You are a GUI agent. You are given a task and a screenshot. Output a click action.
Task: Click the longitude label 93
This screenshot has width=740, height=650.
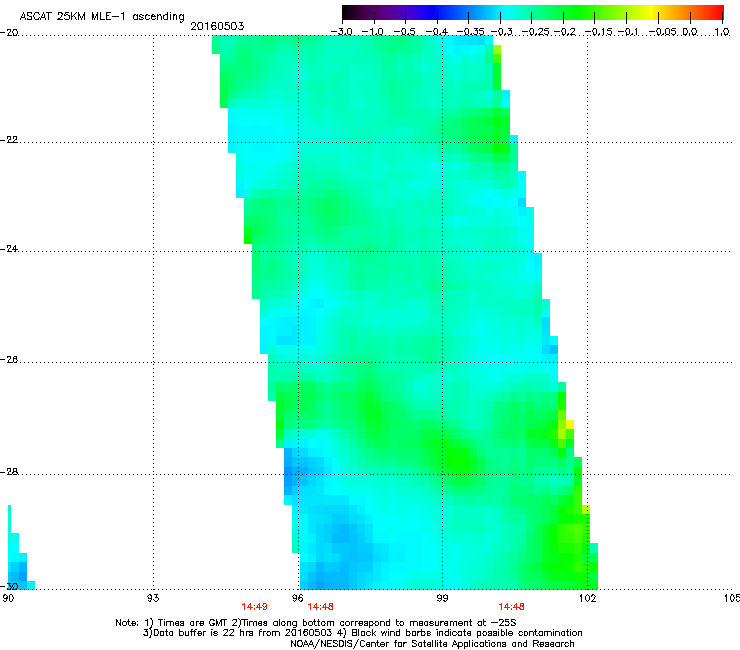[x=153, y=599]
